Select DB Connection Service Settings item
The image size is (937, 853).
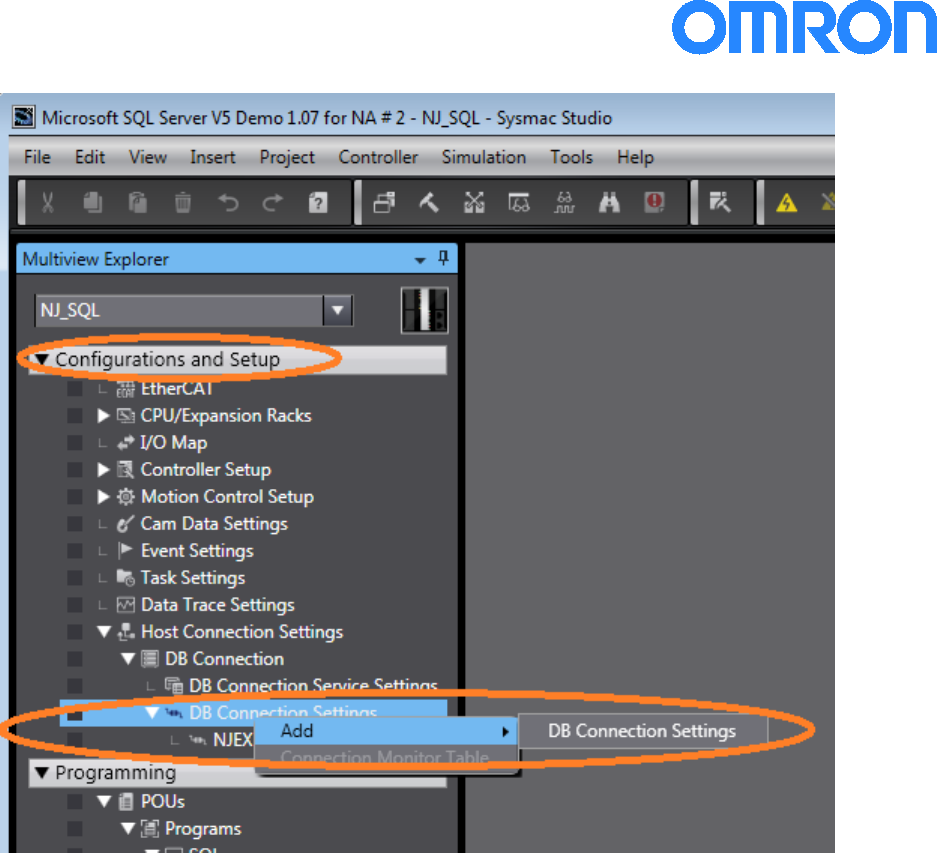coord(313,686)
